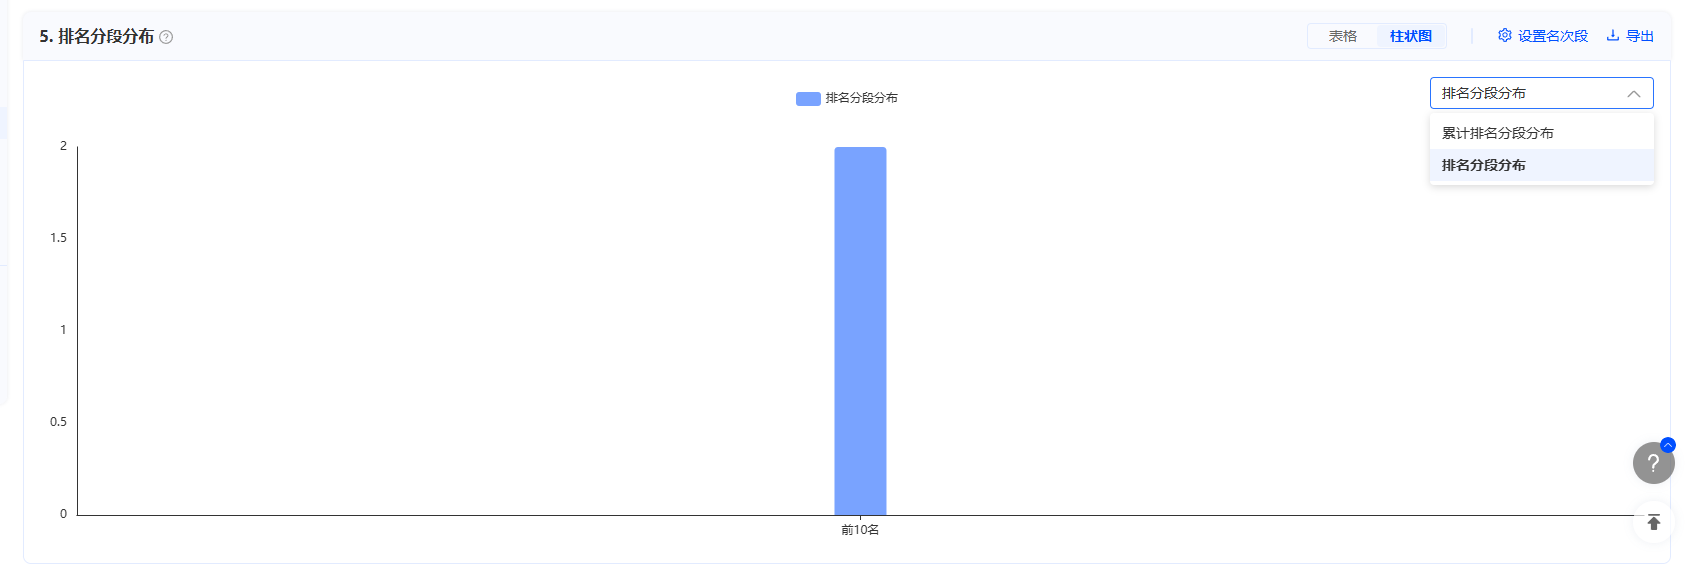
Task: Toggle the 排名分段分布 legend series
Action: 847,98
